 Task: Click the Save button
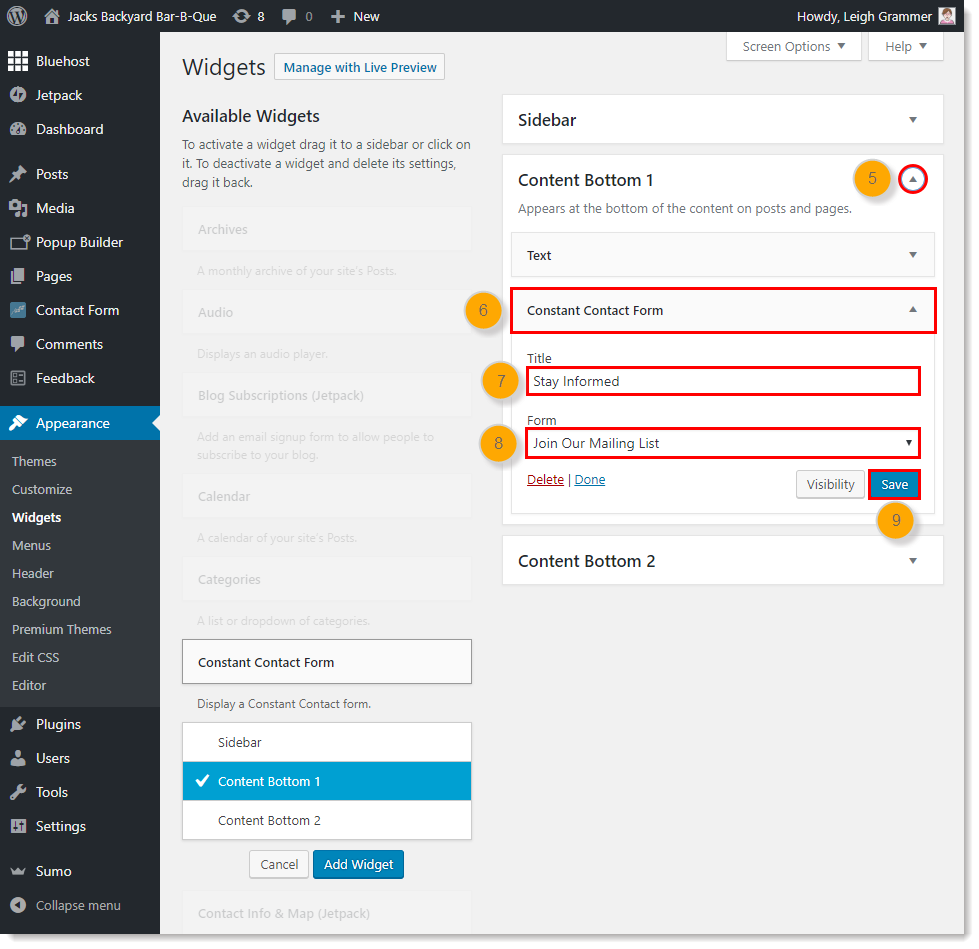pos(894,484)
